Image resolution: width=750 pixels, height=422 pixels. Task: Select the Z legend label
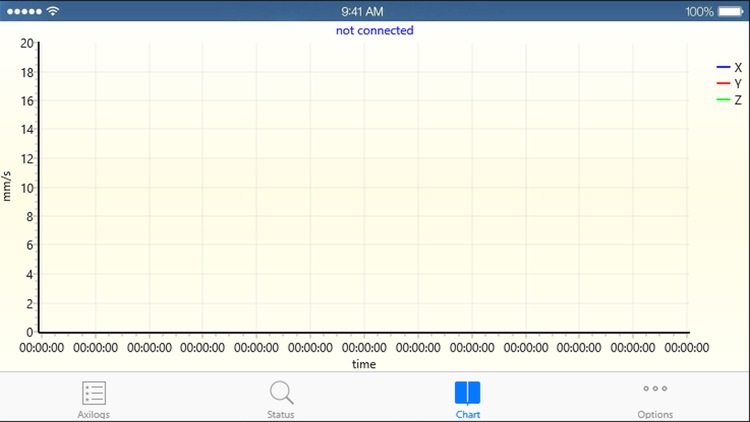[738, 100]
